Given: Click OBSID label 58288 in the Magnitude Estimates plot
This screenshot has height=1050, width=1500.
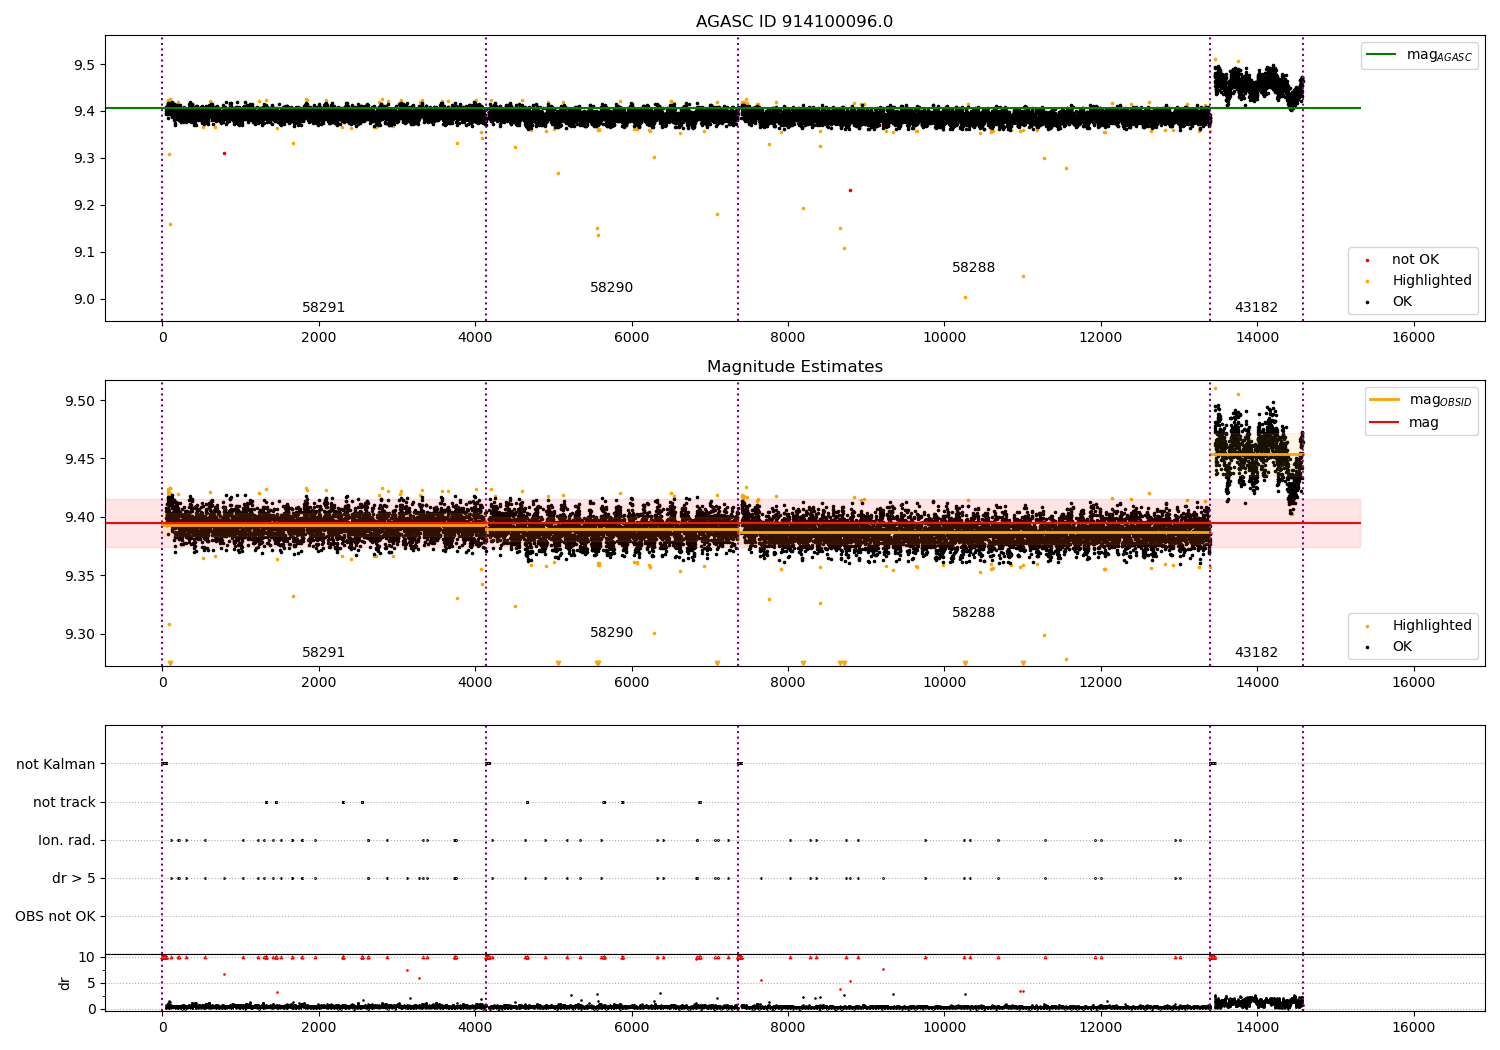Looking at the screenshot, I should click(x=973, y=613).
